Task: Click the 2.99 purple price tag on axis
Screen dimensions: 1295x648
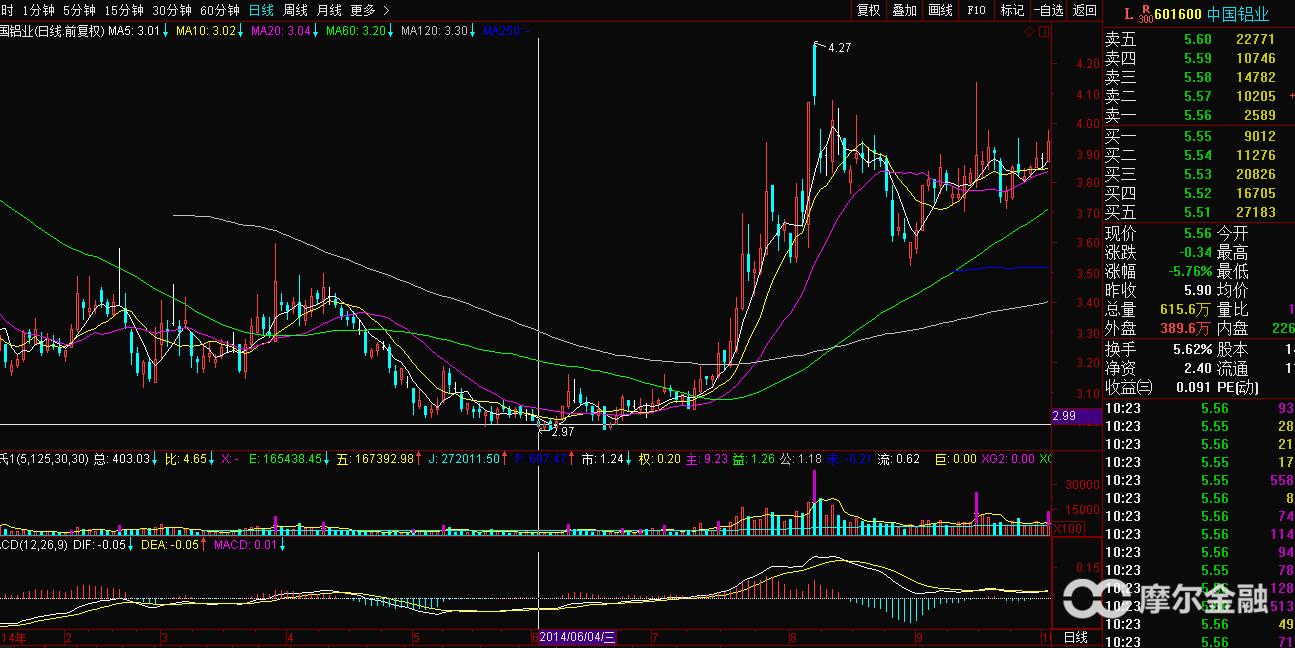Action: [x=1064, y=415]
